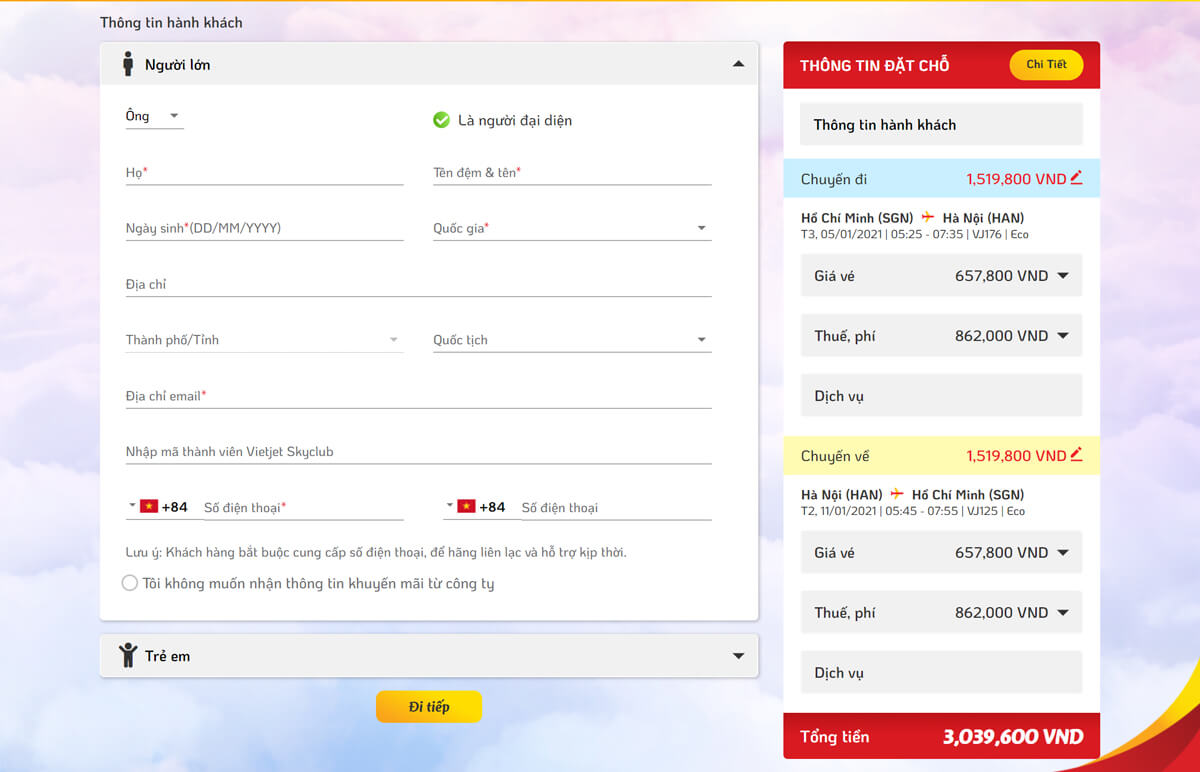1200x772 pixels.
Task: Click the child icon in Trẻ em header
Action: pos(128,655)
